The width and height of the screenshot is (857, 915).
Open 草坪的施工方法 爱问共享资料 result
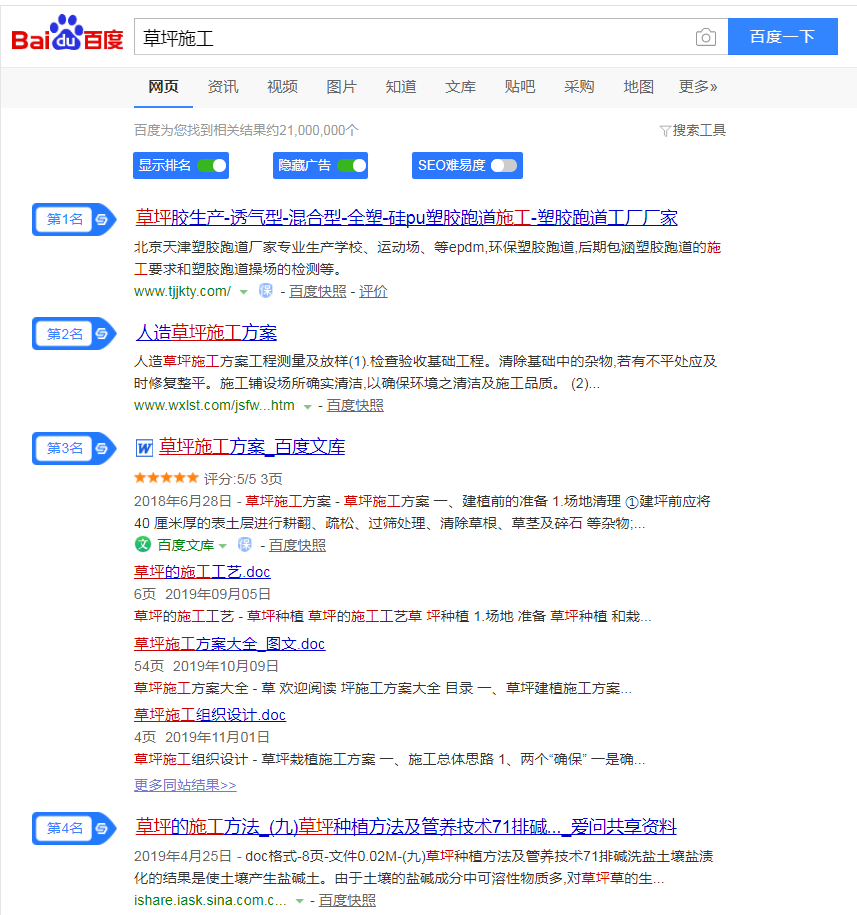point(406,827)
